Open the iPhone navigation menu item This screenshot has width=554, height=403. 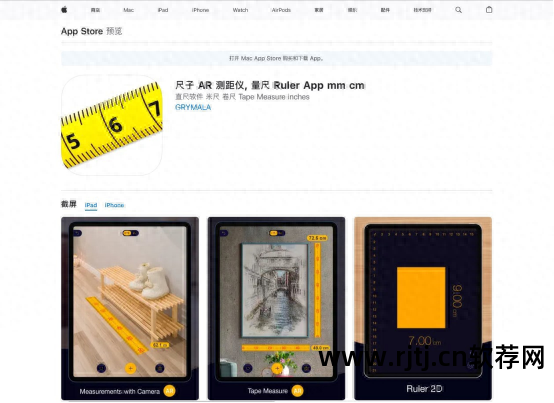coord(200,10)
